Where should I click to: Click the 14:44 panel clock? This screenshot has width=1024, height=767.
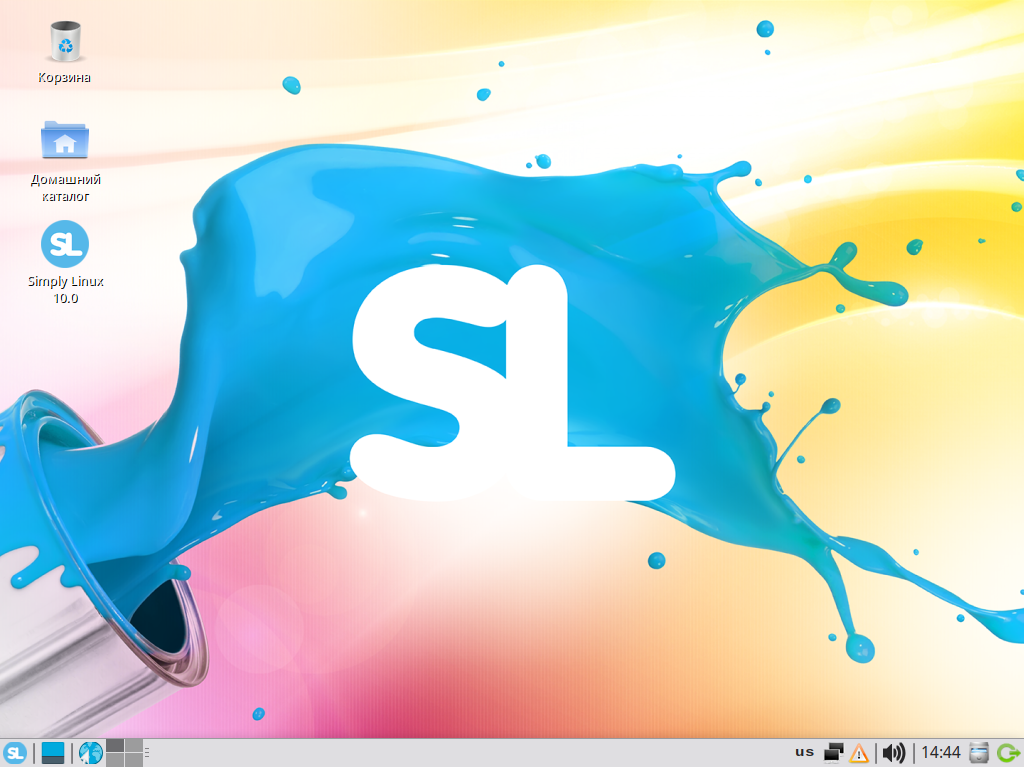pos(940,753)
